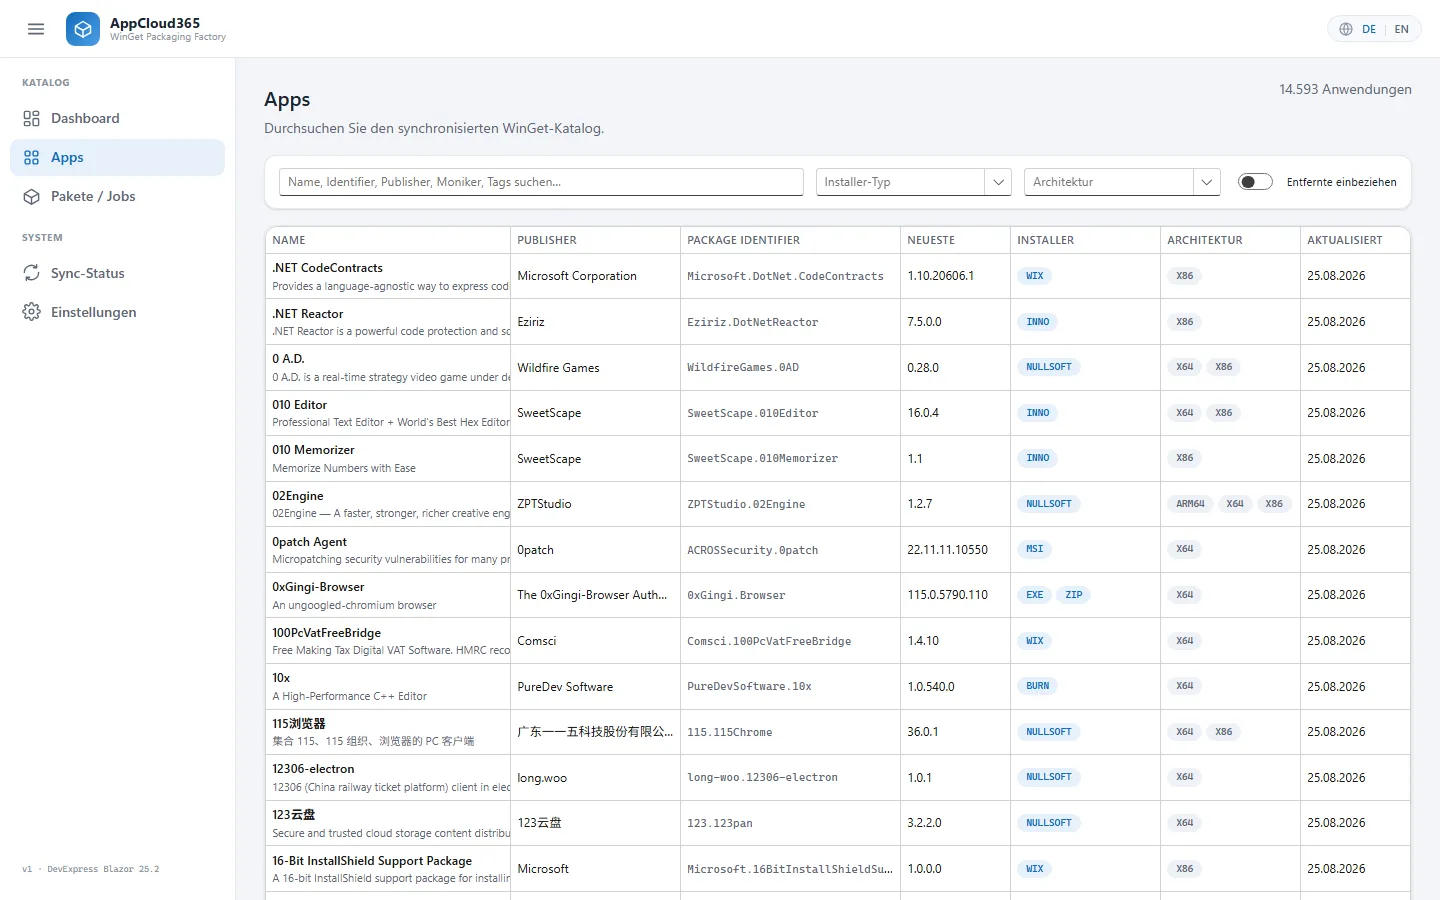Click the Sync-Status refresh icon
The width and height of the screenshot is (1440, 900).
click(32, 273)
